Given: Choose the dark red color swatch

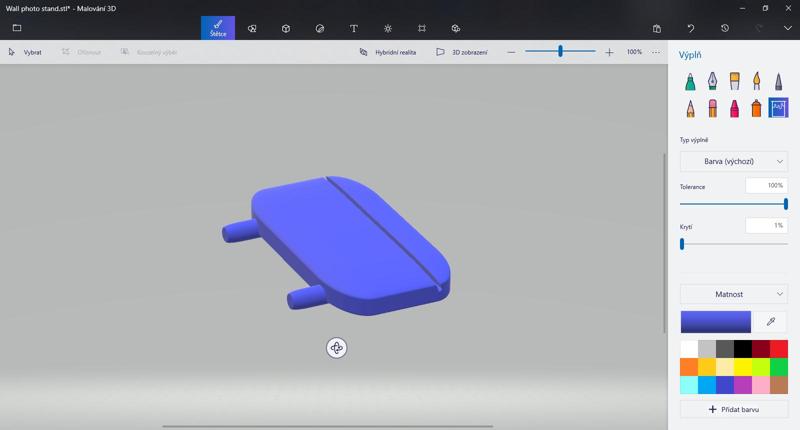Looking at the screenshot, I should [761, 349].
